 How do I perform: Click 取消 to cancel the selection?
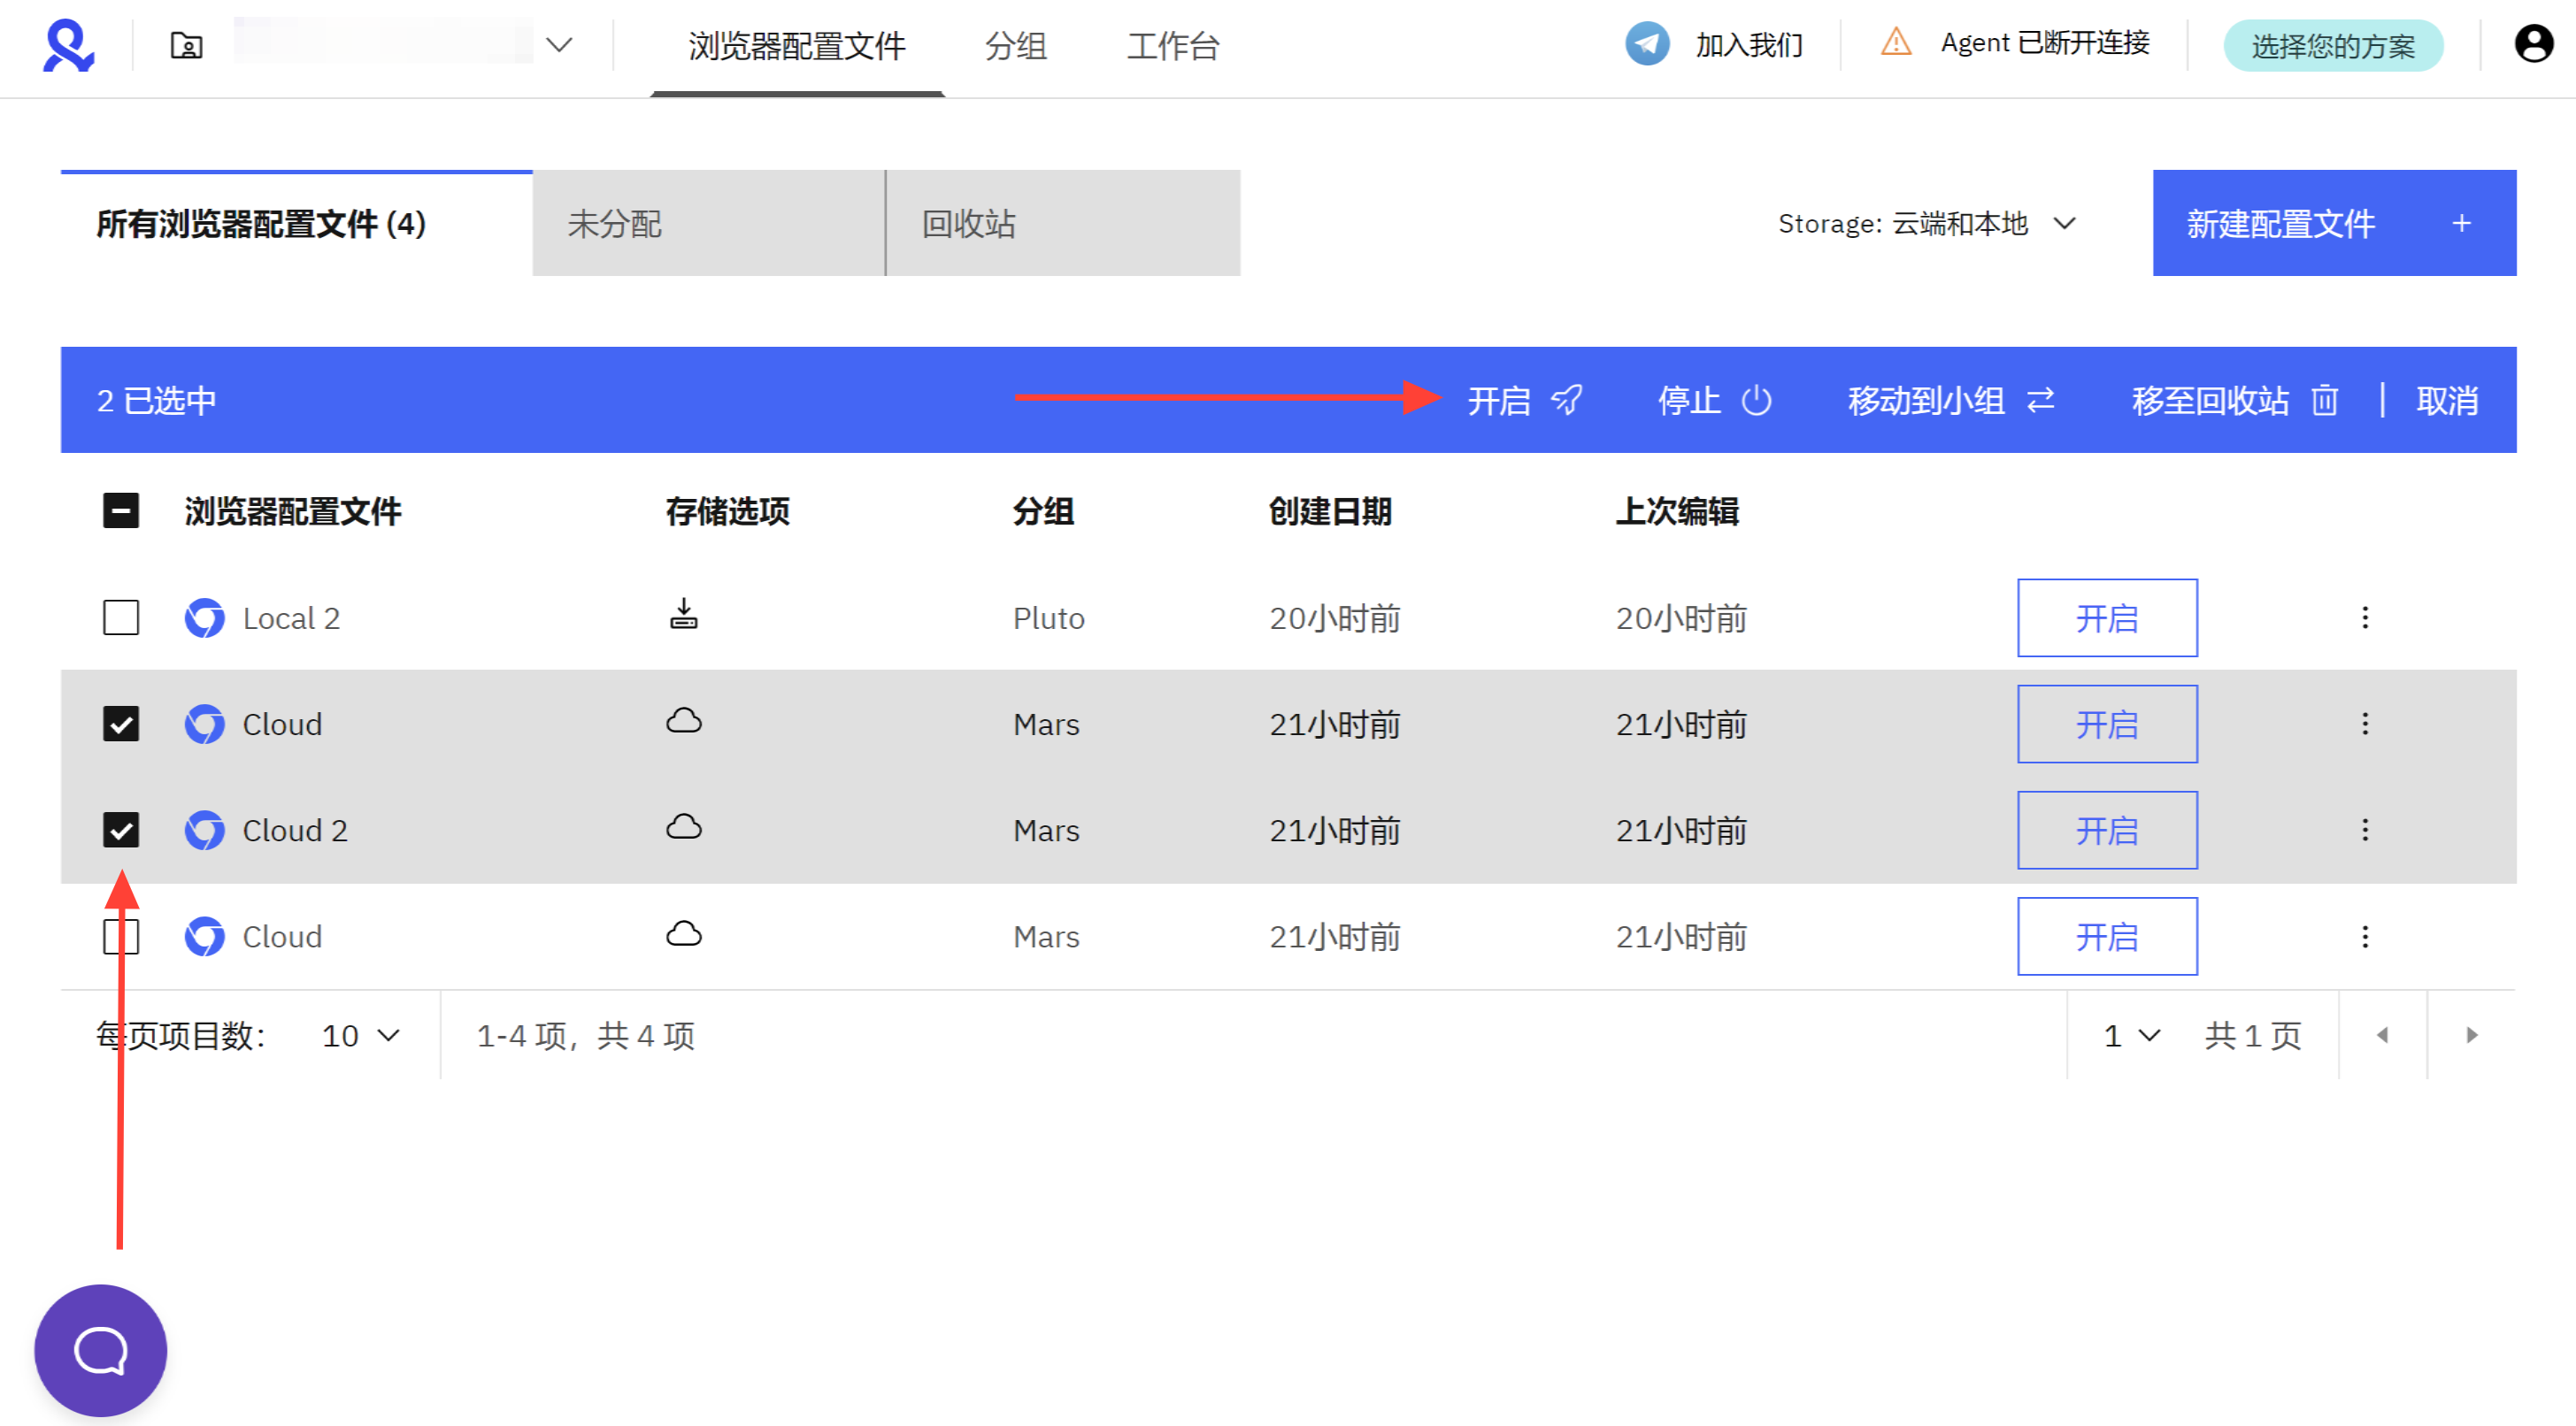tap(2447, 401)
